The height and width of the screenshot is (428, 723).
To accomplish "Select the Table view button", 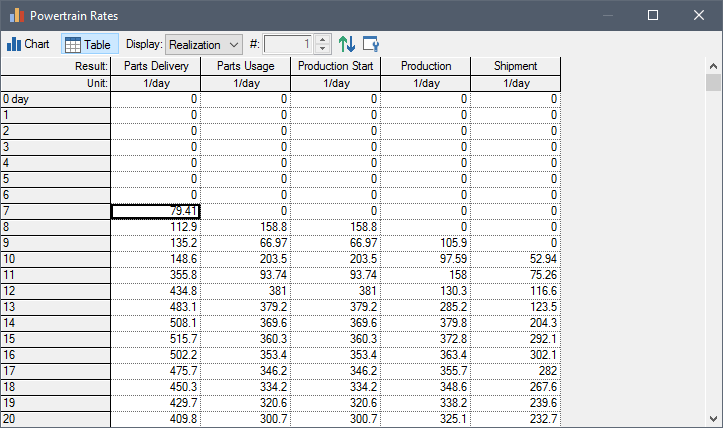I will tap(89, 44).
